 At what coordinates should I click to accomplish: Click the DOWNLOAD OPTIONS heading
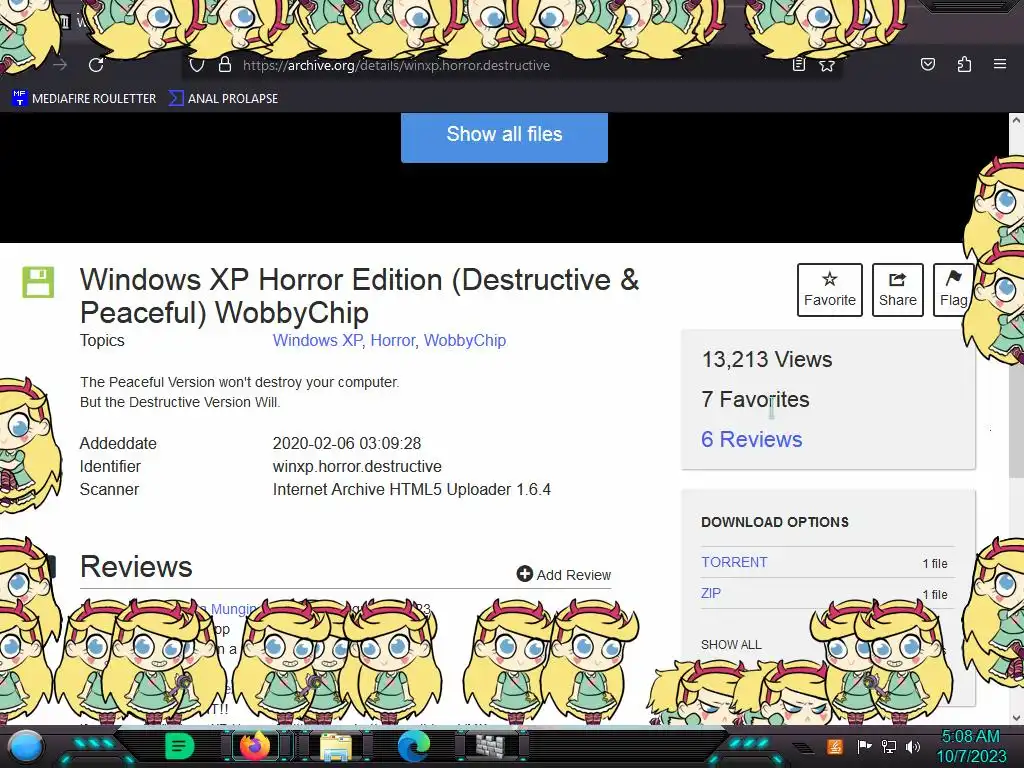click(x=775, y=522)
